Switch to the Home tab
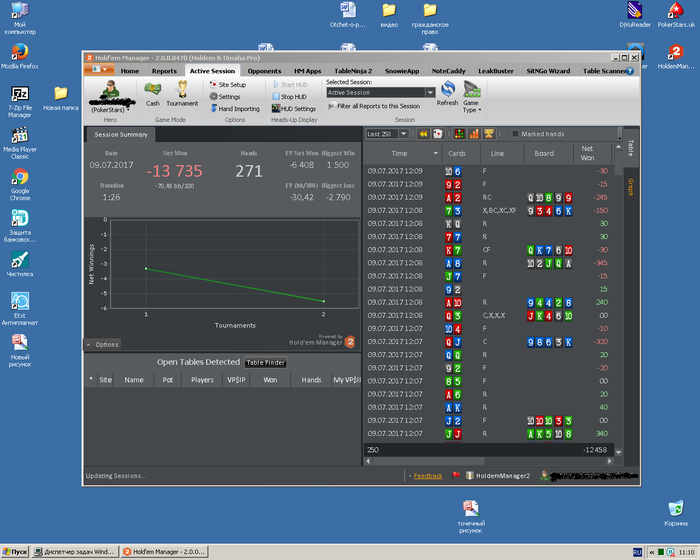The height and width of the screenshot is (560, 700). pos(129,71)
